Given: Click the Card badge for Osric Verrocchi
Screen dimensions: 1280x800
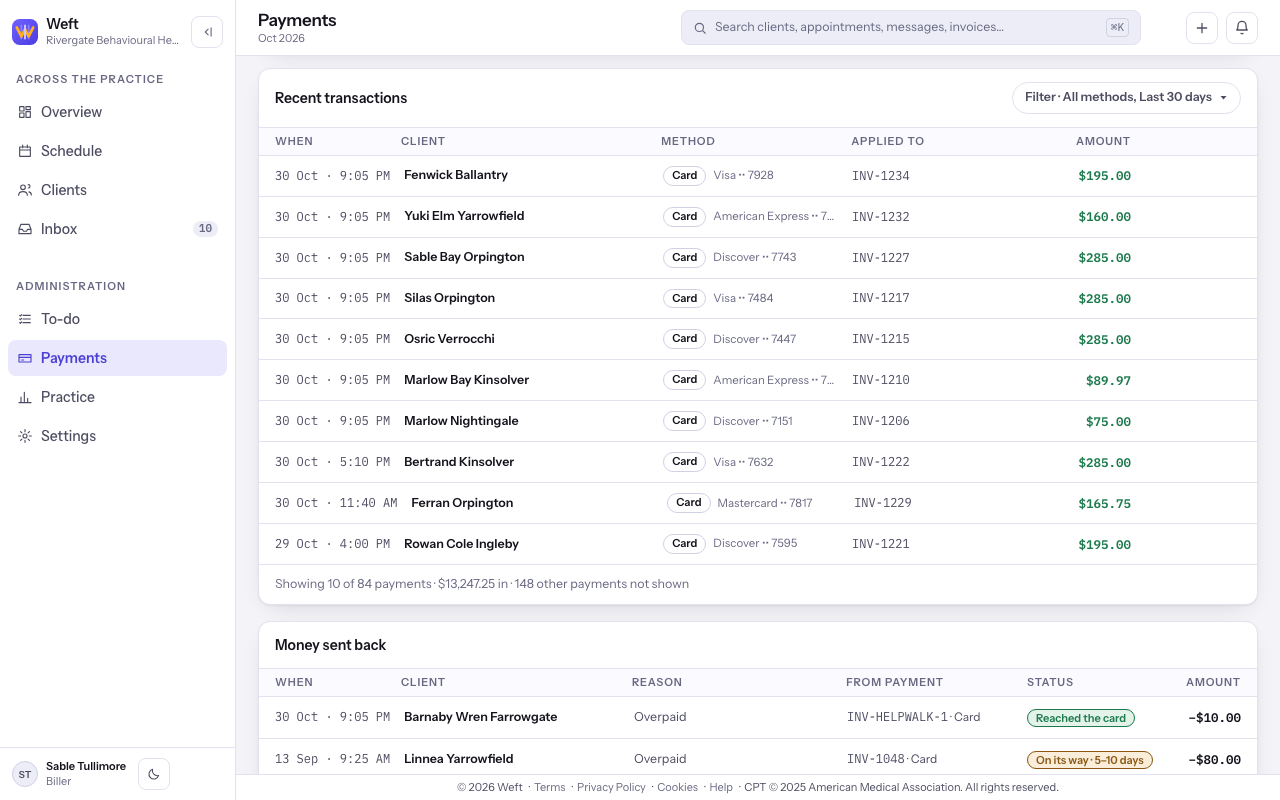Looking at the screenshot, I should (x=685, y=339).
